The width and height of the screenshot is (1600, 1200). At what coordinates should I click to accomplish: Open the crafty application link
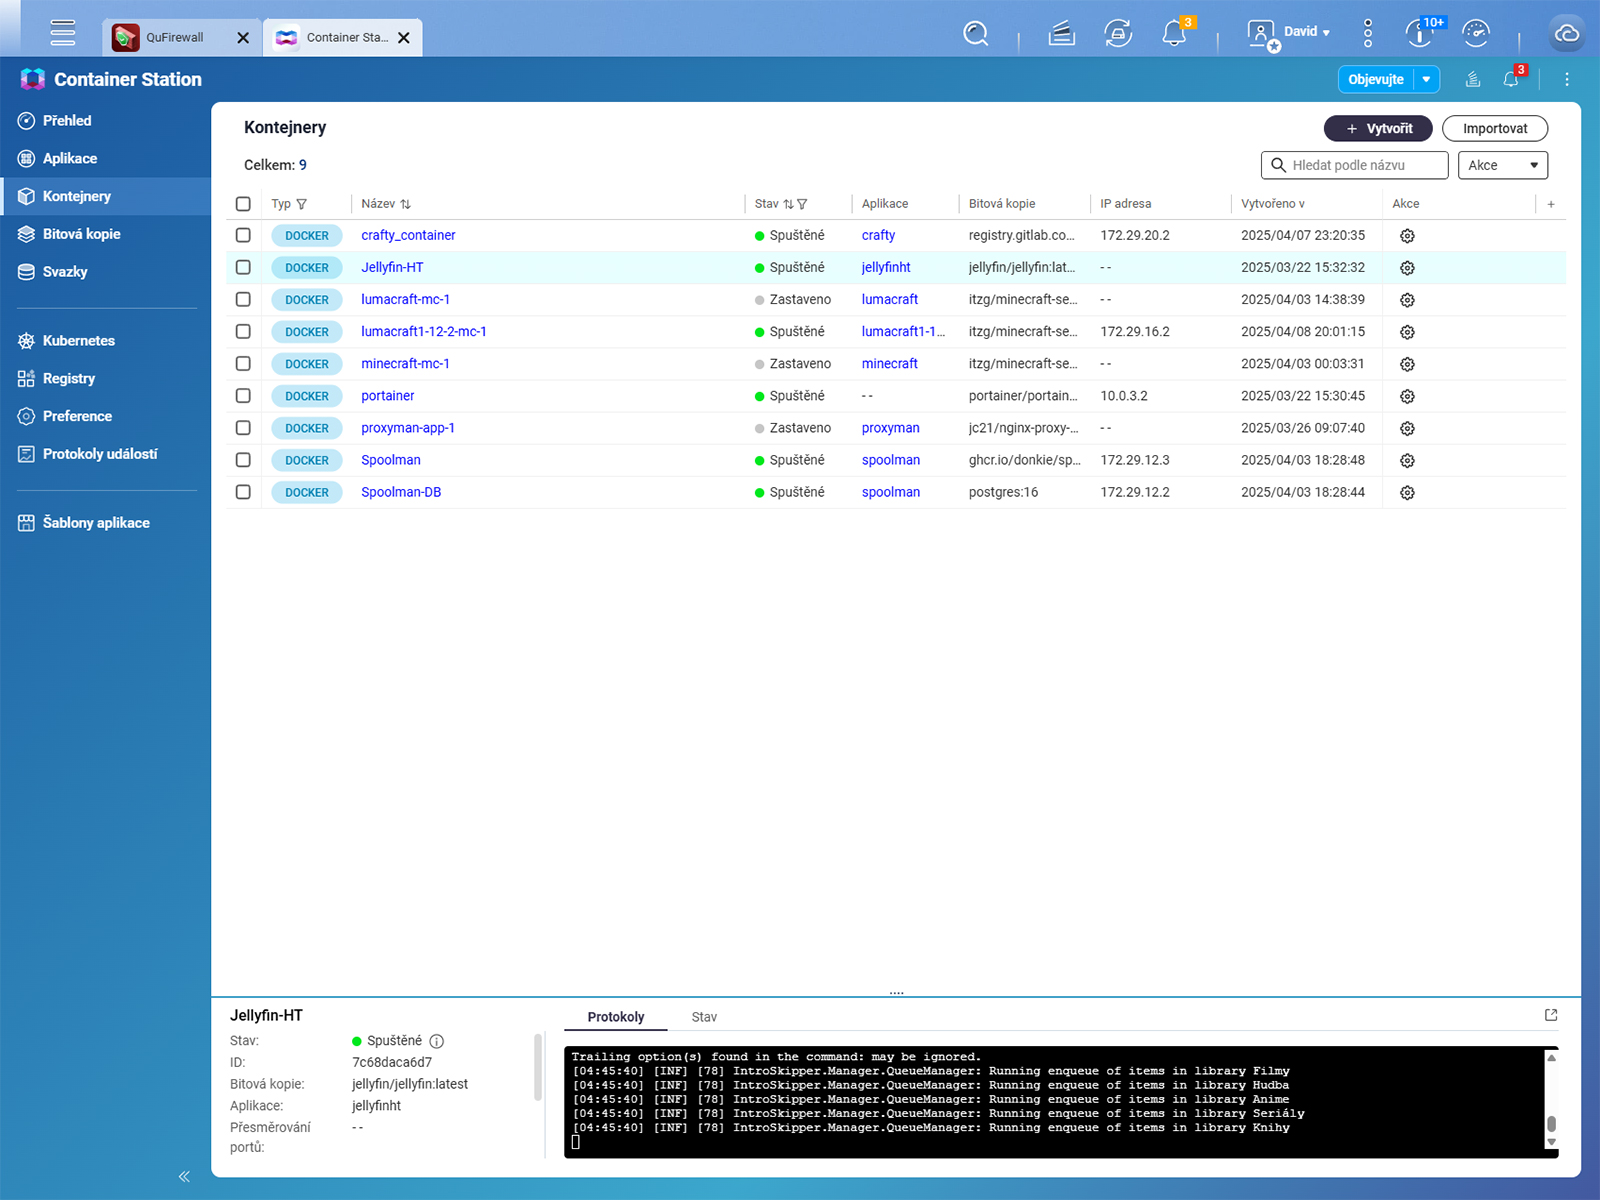(878, 235)
